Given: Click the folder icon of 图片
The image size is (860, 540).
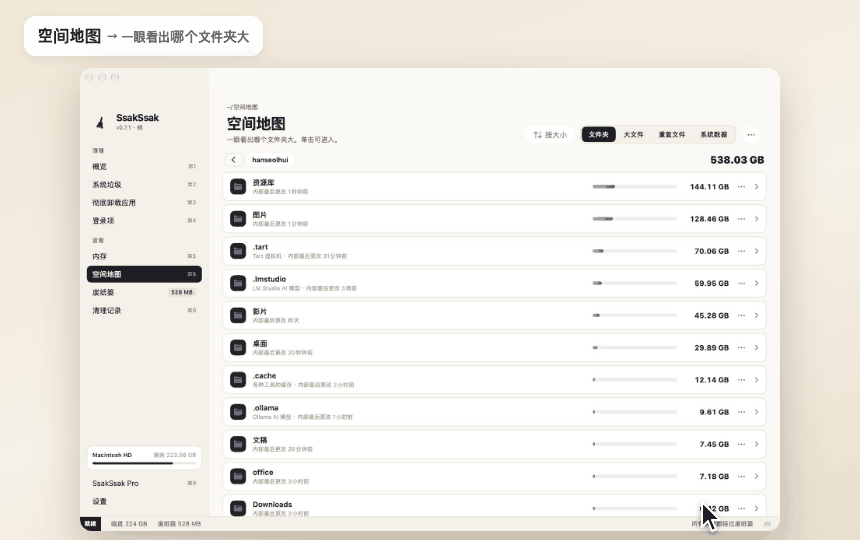Looking at the screenshot, I should click(x=238, y=219).
